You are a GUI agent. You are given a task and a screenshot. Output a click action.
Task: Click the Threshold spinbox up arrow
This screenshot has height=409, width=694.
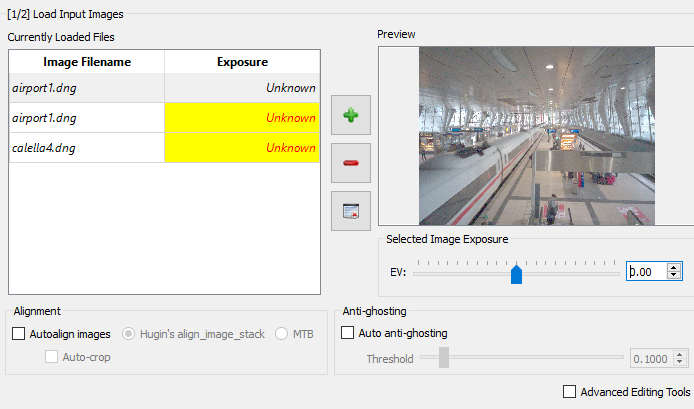[680, 355]
